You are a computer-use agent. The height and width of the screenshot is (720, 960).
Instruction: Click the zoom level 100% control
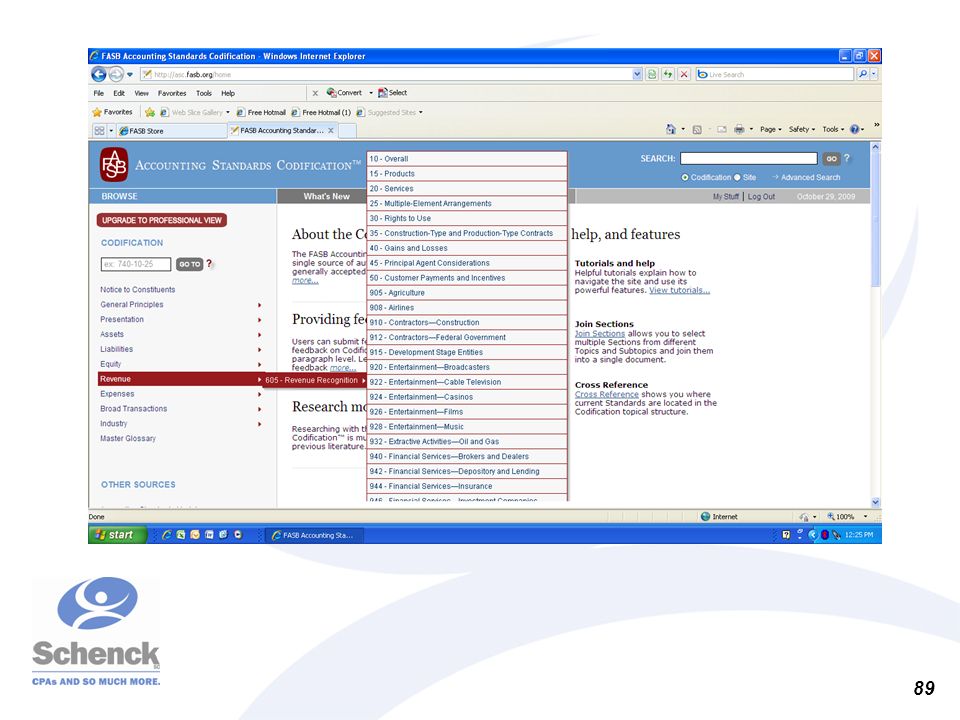point(847,517)
